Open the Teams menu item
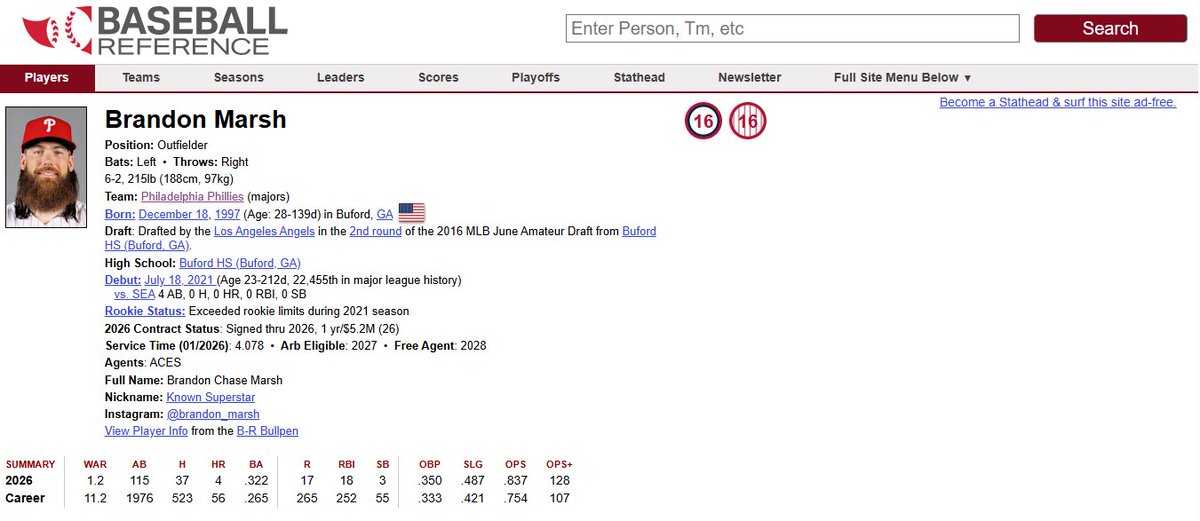 [x=141, y=77]
